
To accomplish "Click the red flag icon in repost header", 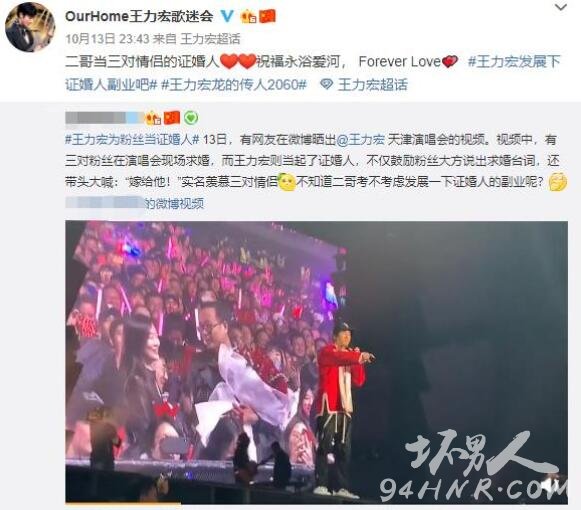I will pos(172,118).
